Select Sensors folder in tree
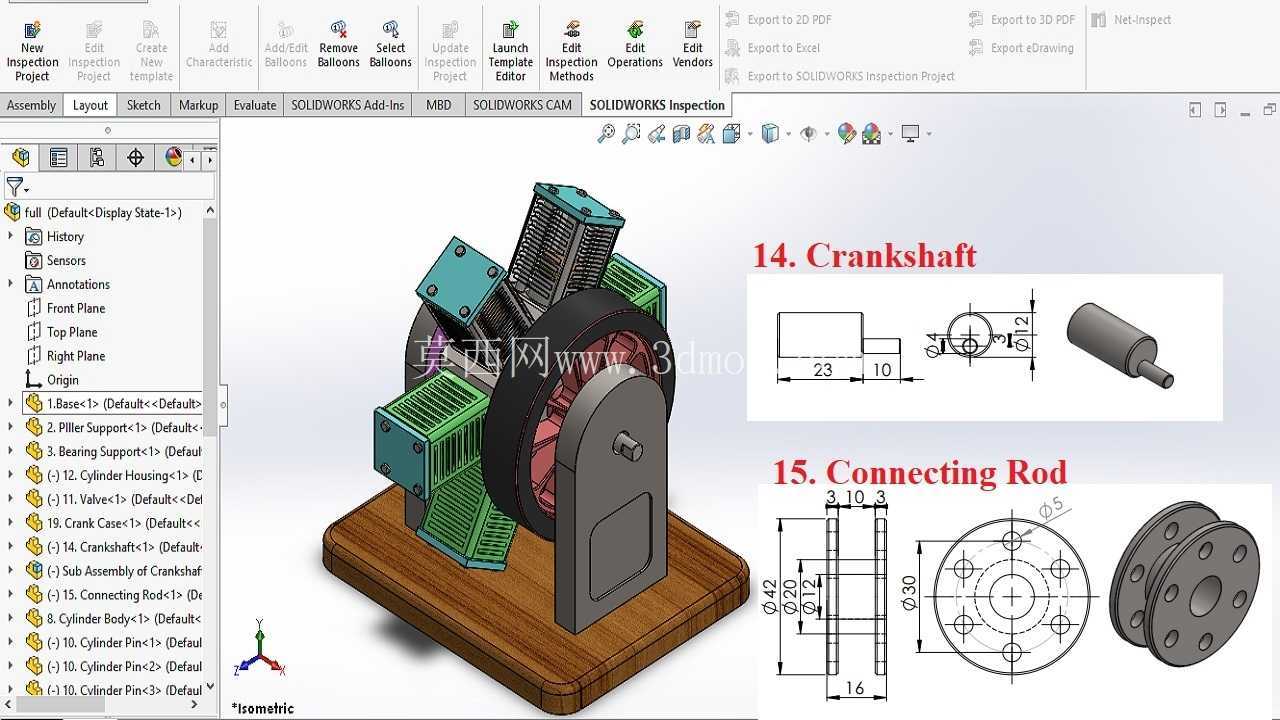1280x720 pixels. pyautogui.click(x=56, y=260)
